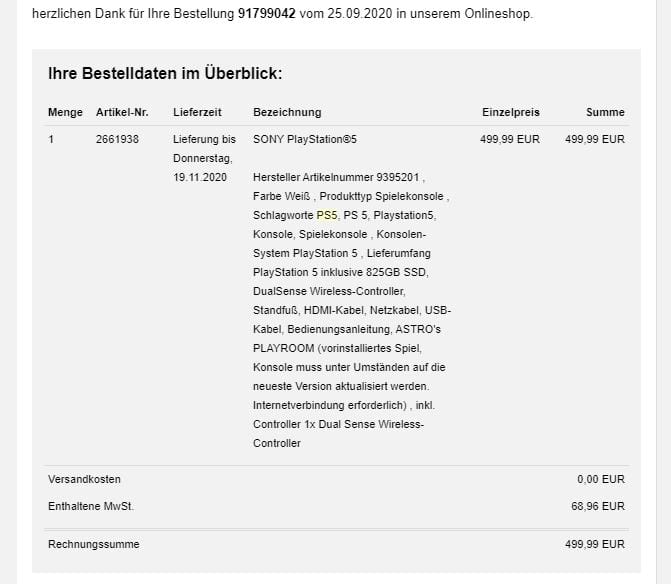Screen dimensions: 671x584
Task: Select the "Ihre Bestelldaten im Überblick" heading
Action: [x=165, y=74]
